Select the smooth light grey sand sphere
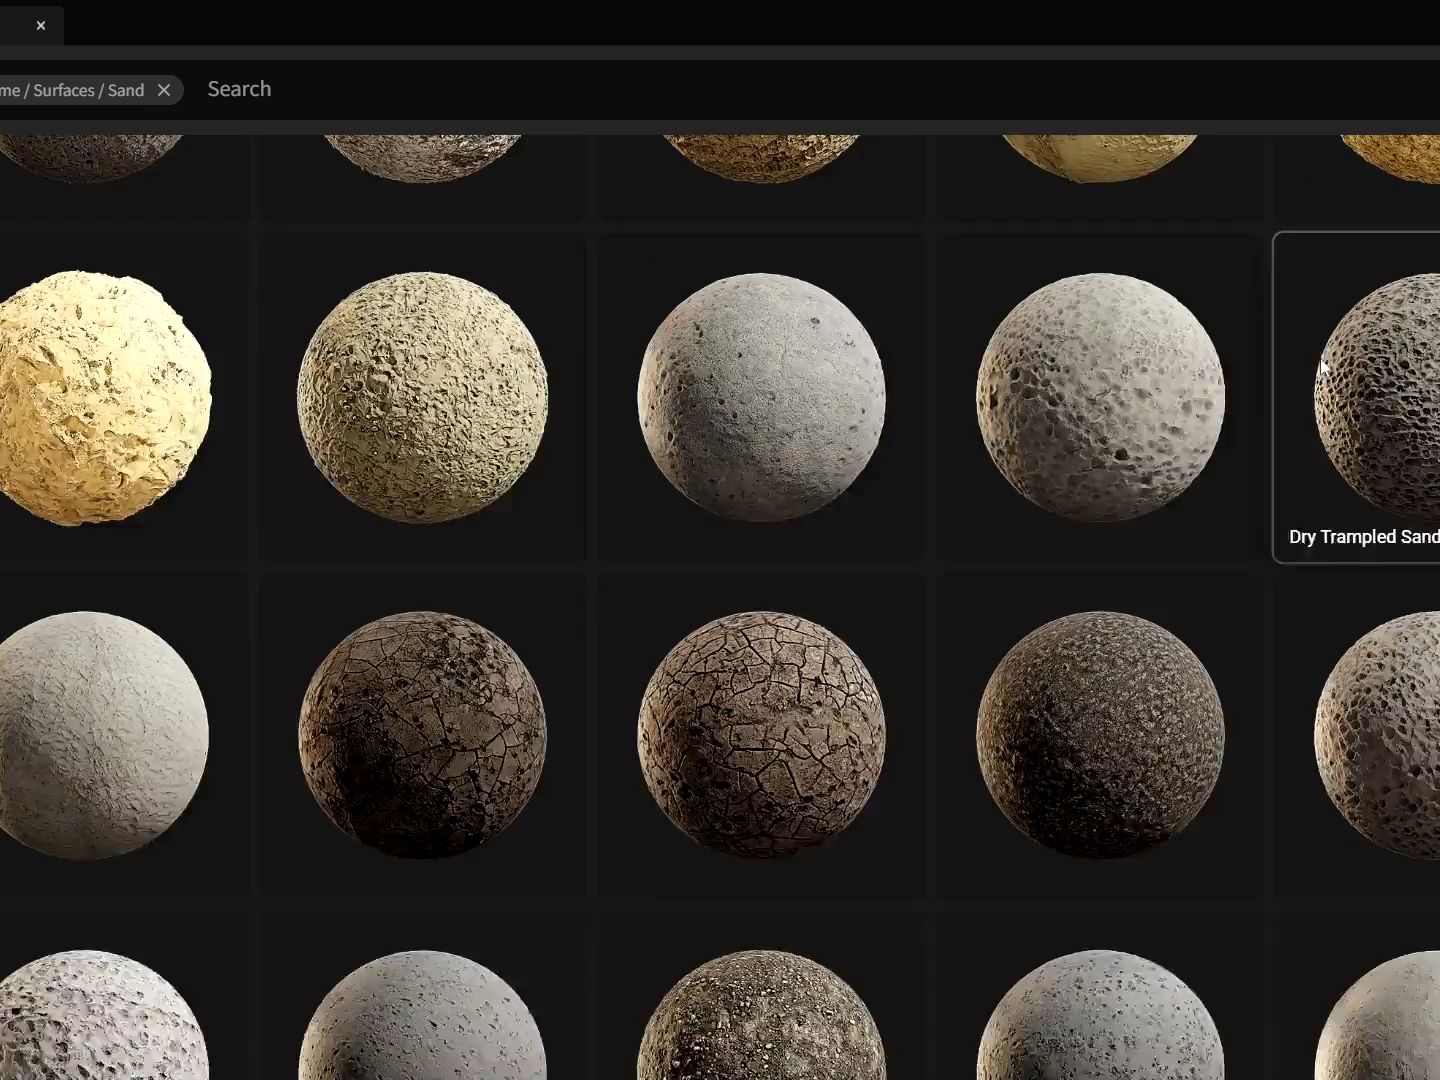 [x=761, y=397]
